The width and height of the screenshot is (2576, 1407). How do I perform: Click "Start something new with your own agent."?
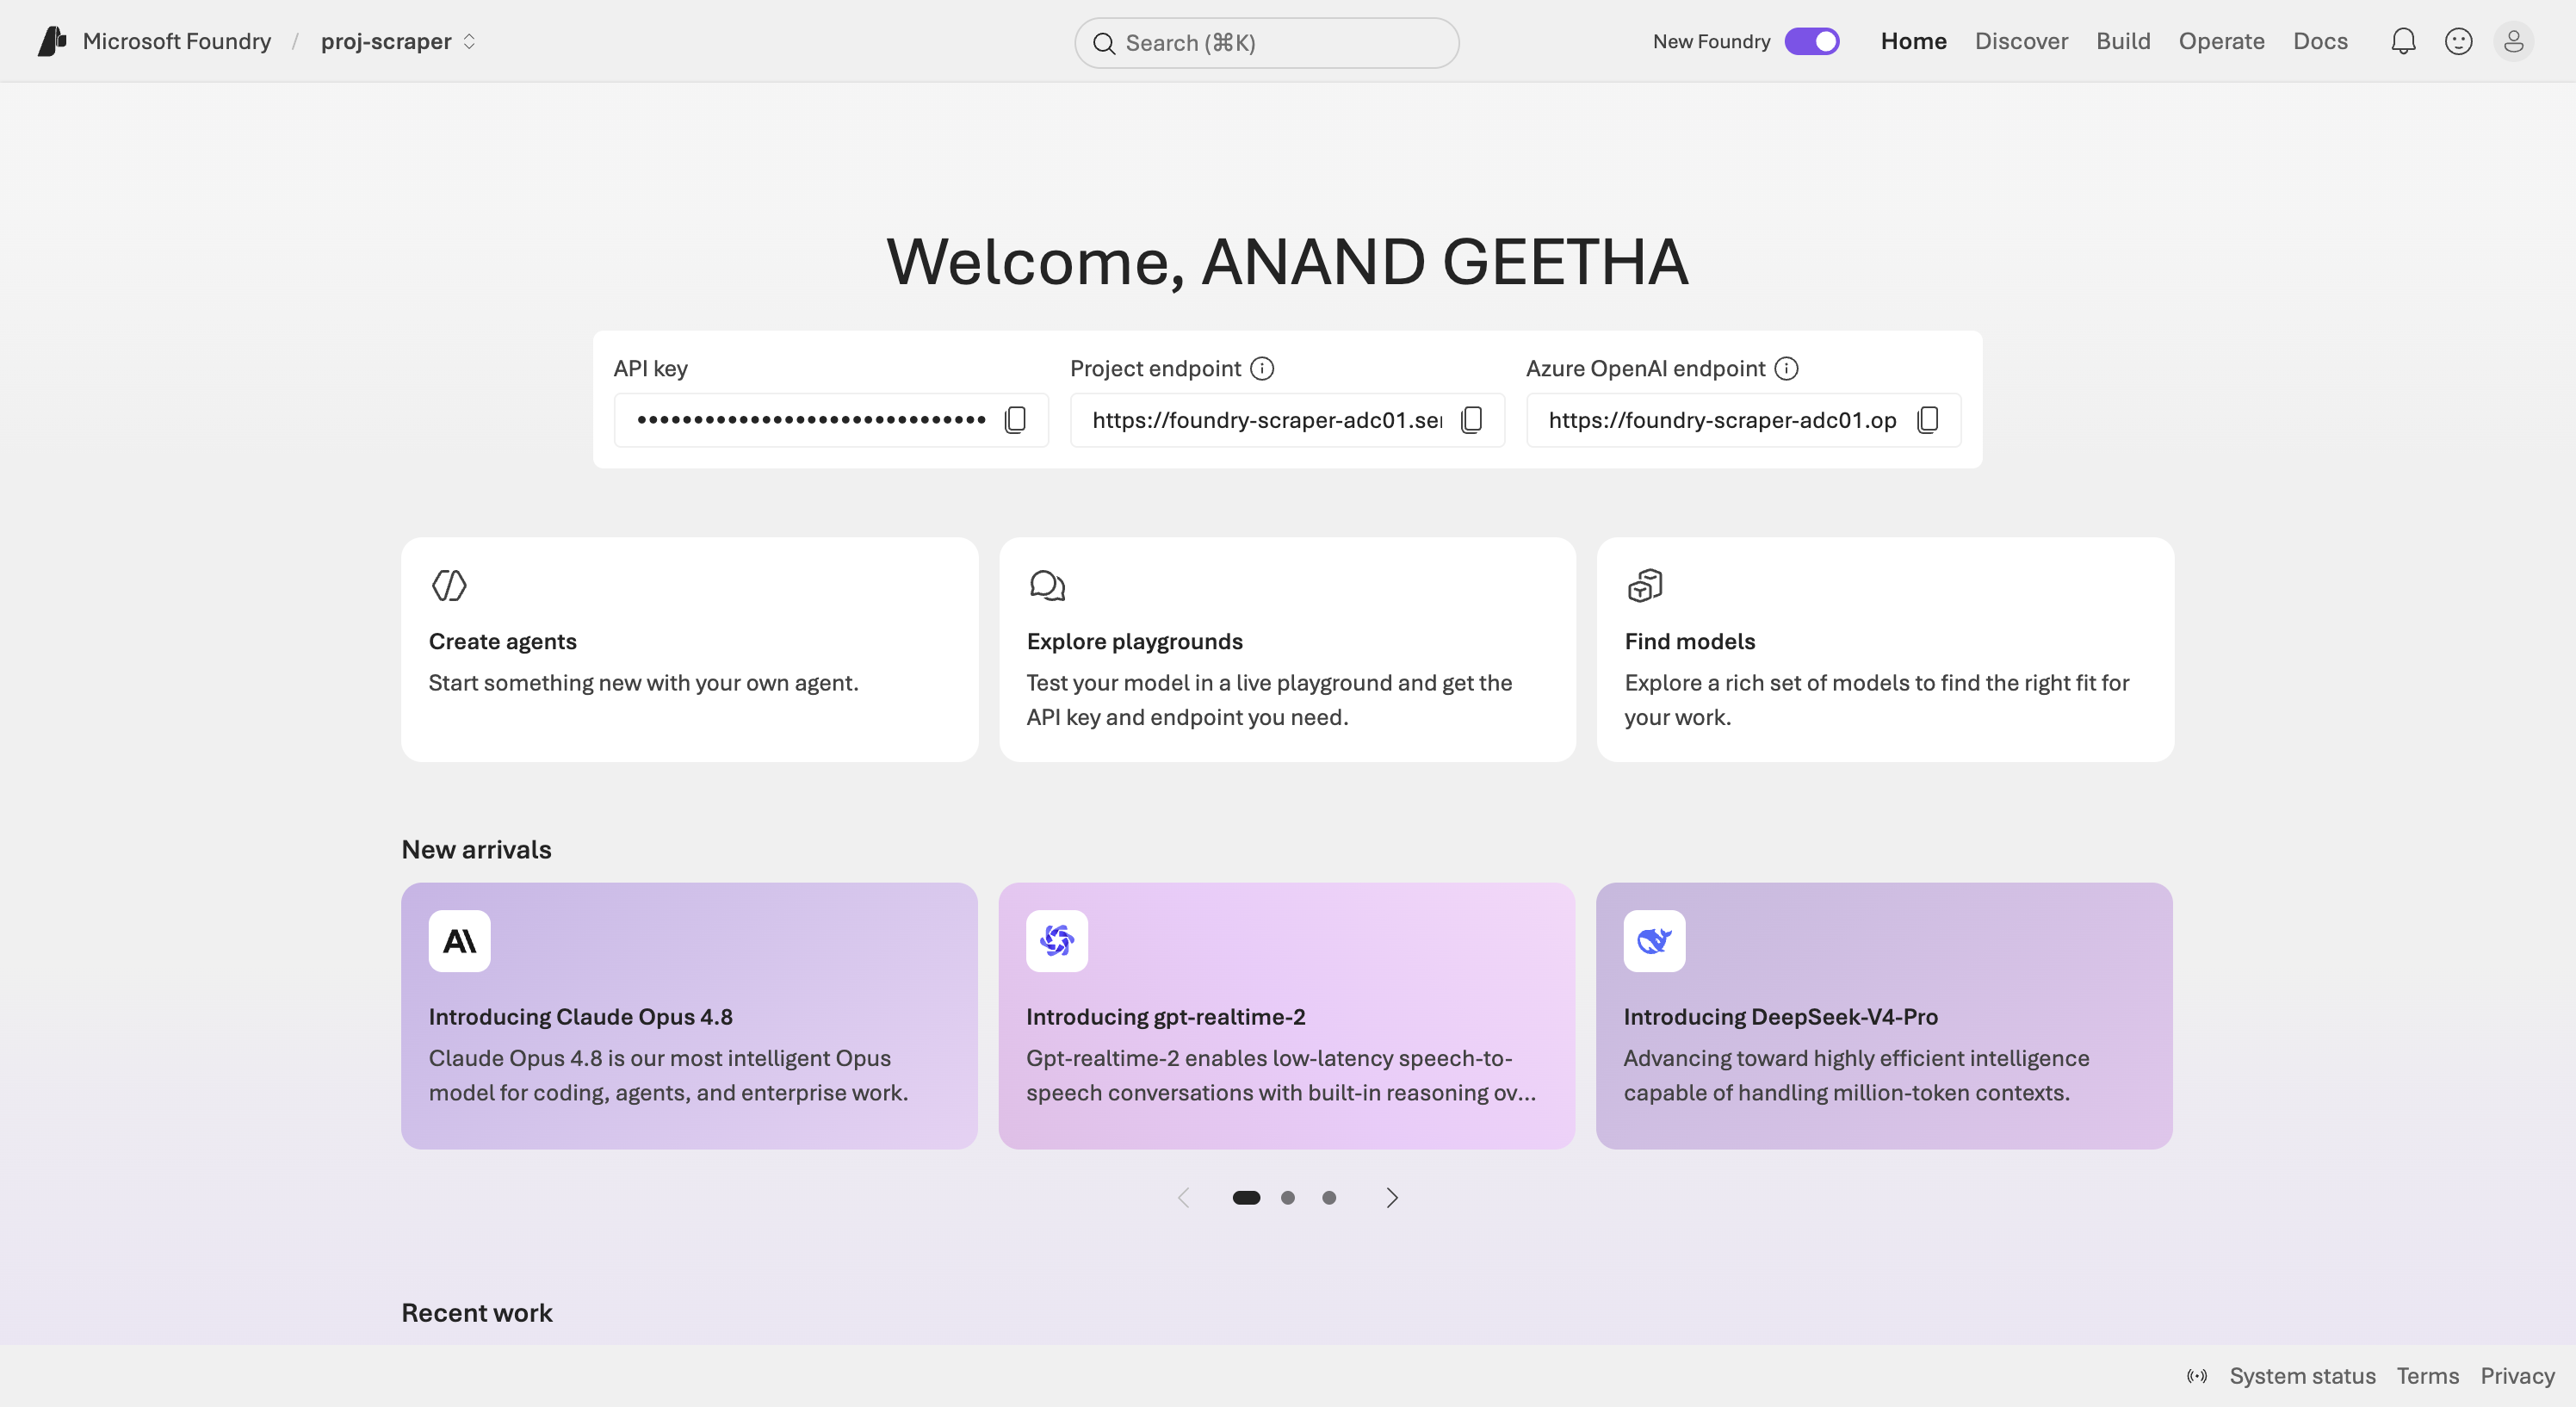[643, 683]
